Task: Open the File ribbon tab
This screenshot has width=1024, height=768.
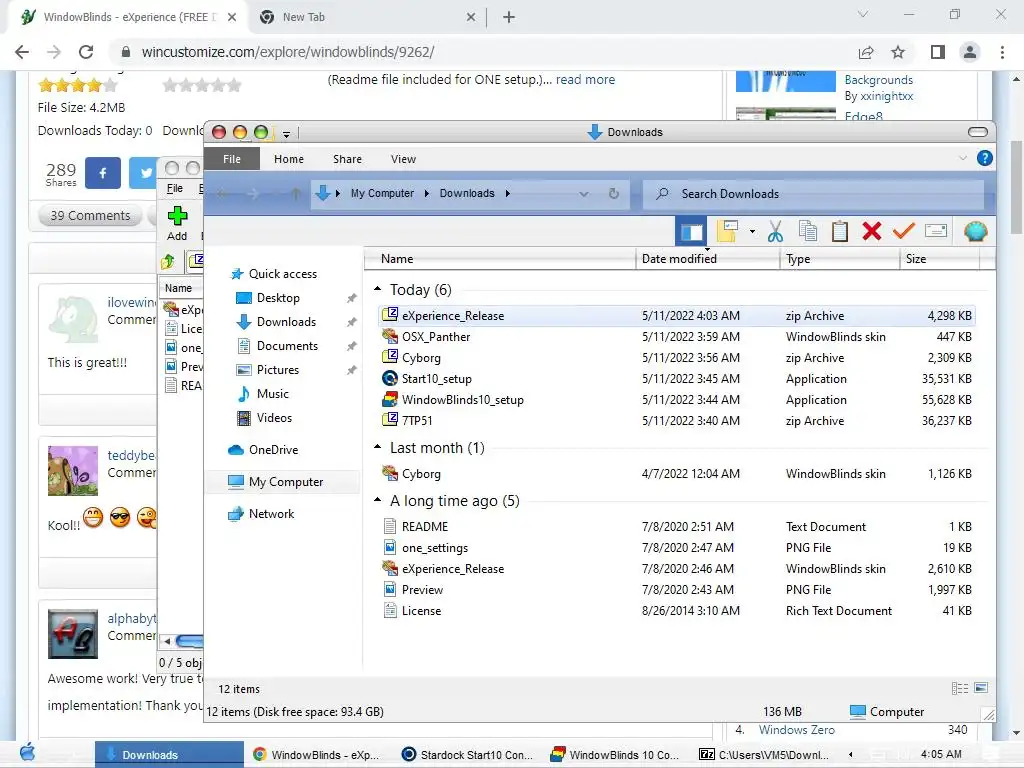Action: pyautogui.click(x=232, y=159)
